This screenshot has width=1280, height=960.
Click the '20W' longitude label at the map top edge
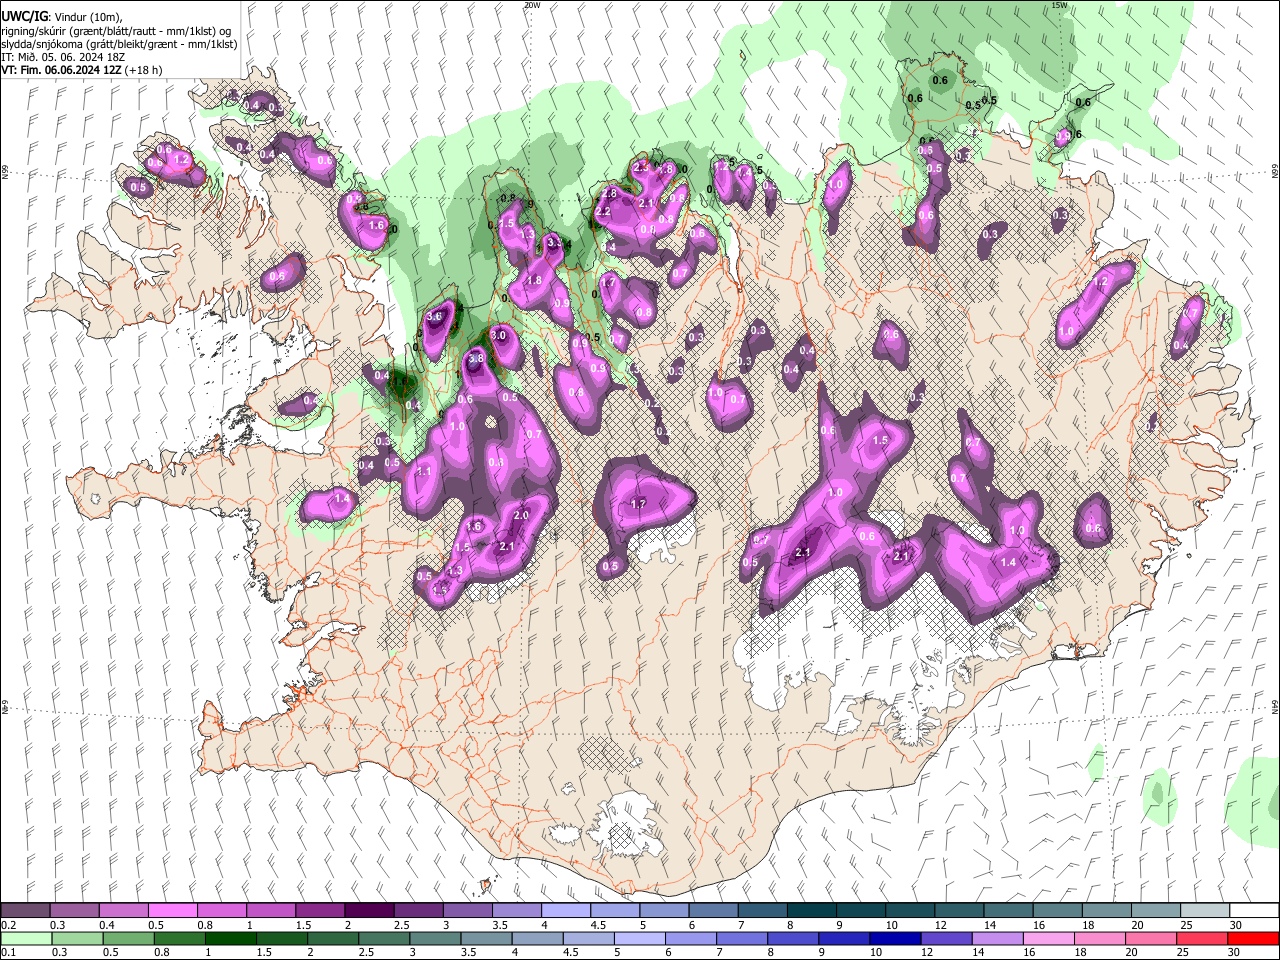click(x=532, y=5)
